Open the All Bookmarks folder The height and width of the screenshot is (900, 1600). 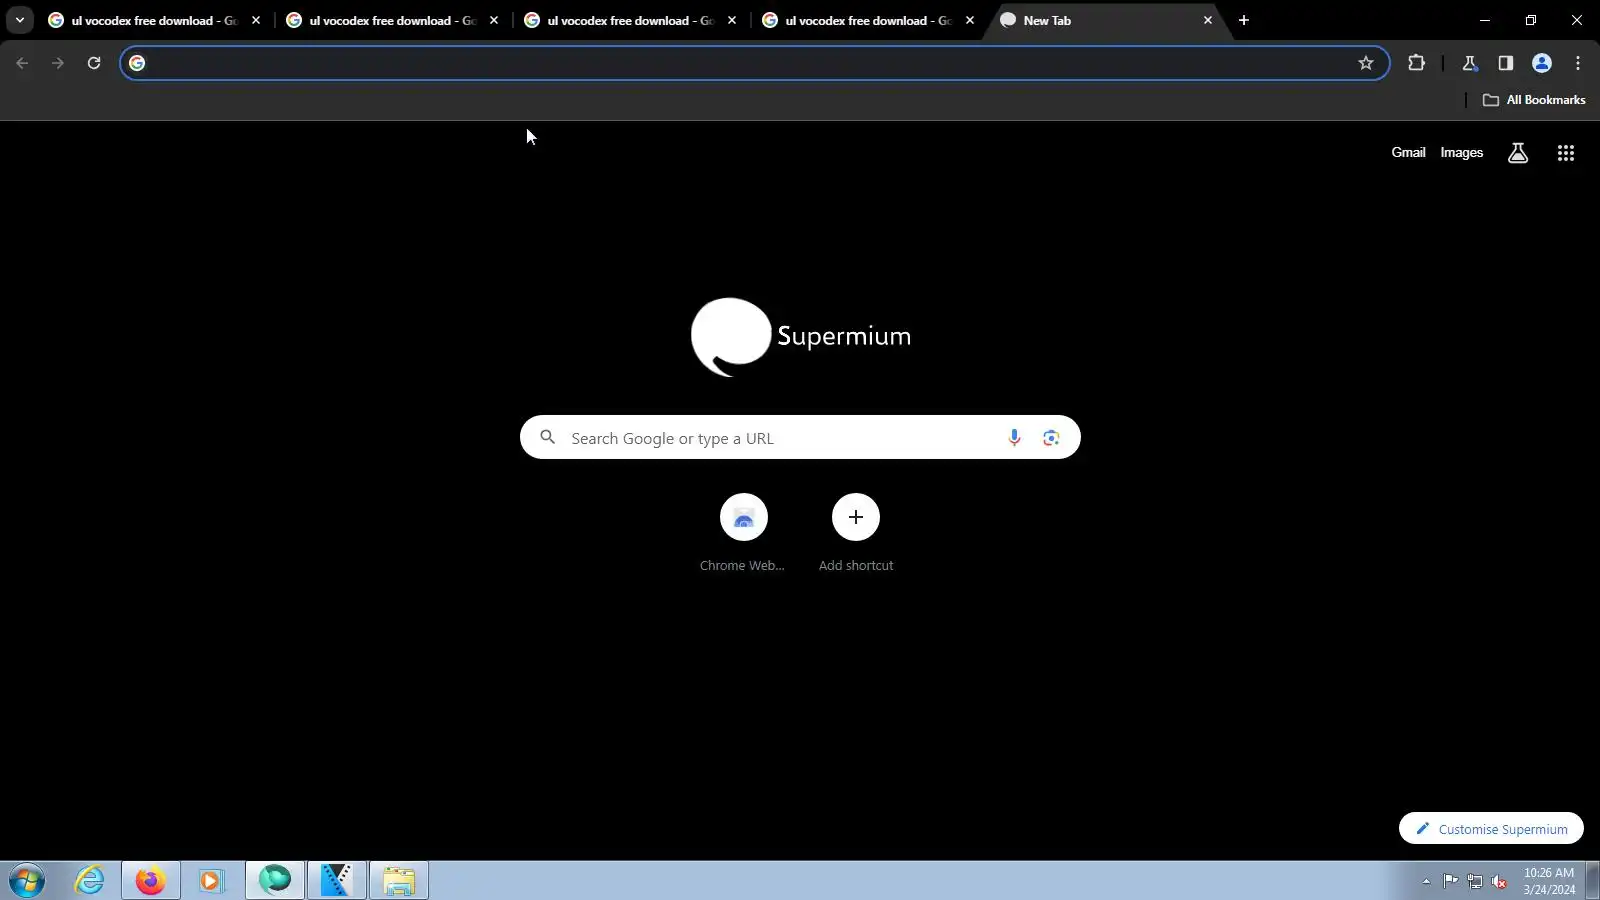pos(1534,100)
